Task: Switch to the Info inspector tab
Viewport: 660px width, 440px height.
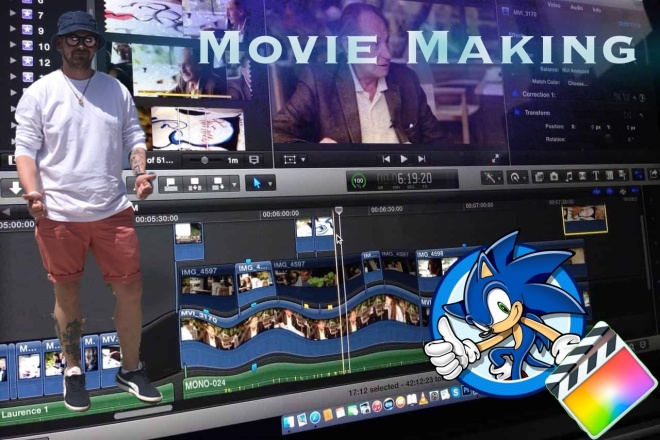Action: (x=596, y=9)
